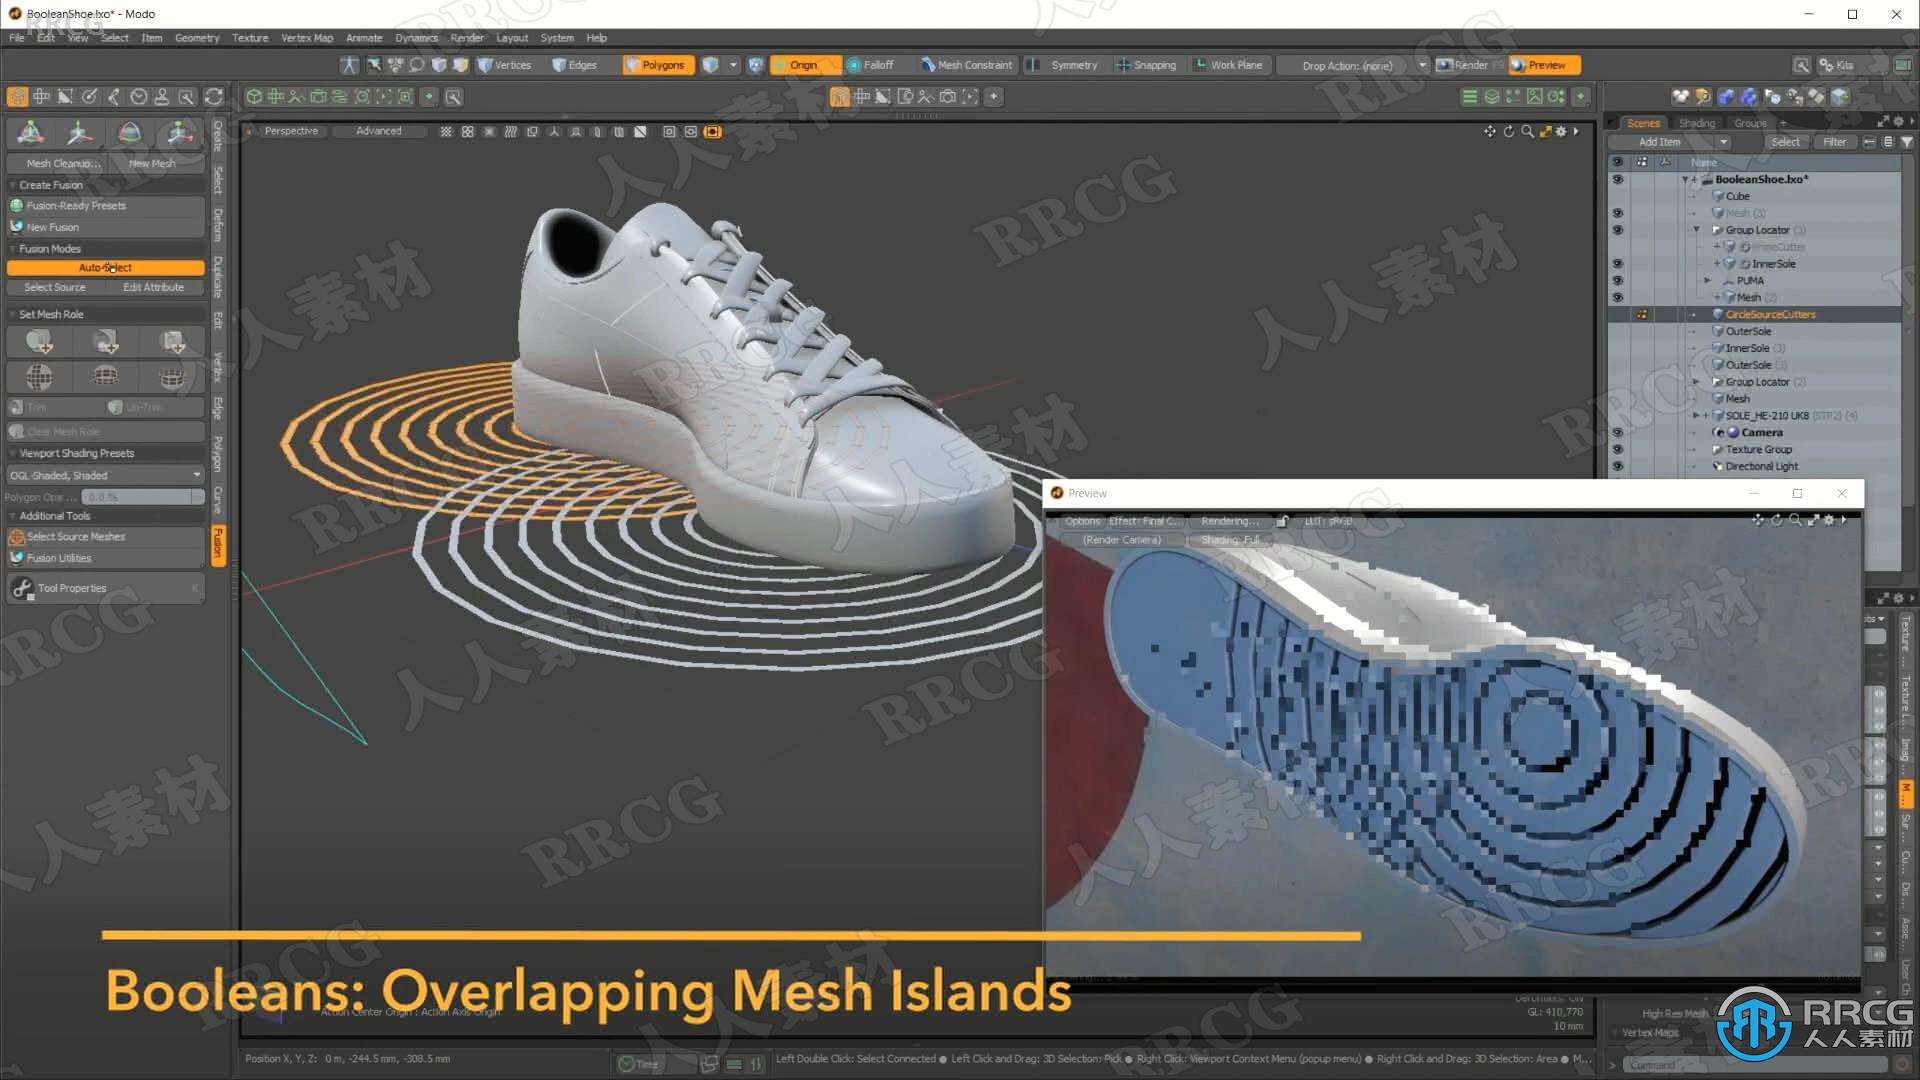The height and width of the screenshot is (1080, 1920).
Task: Toggle visibility eye for Directional Light
Action: point(1617,466)
